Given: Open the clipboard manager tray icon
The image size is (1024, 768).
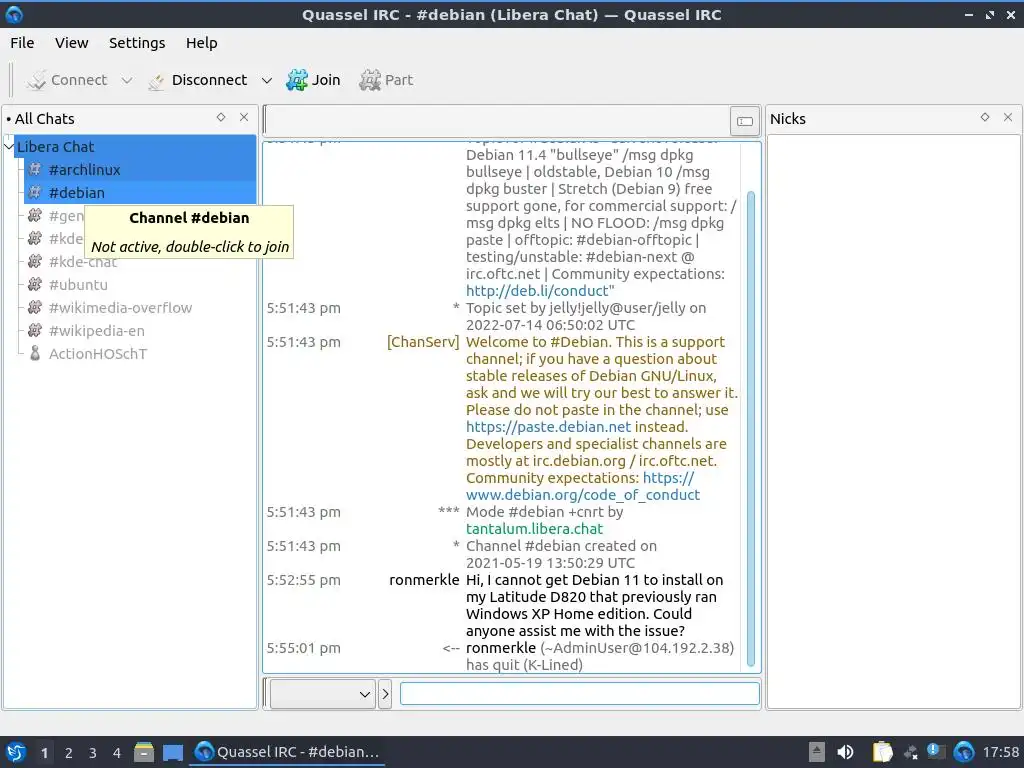Looking at the screenshot, I should point(882,752).
